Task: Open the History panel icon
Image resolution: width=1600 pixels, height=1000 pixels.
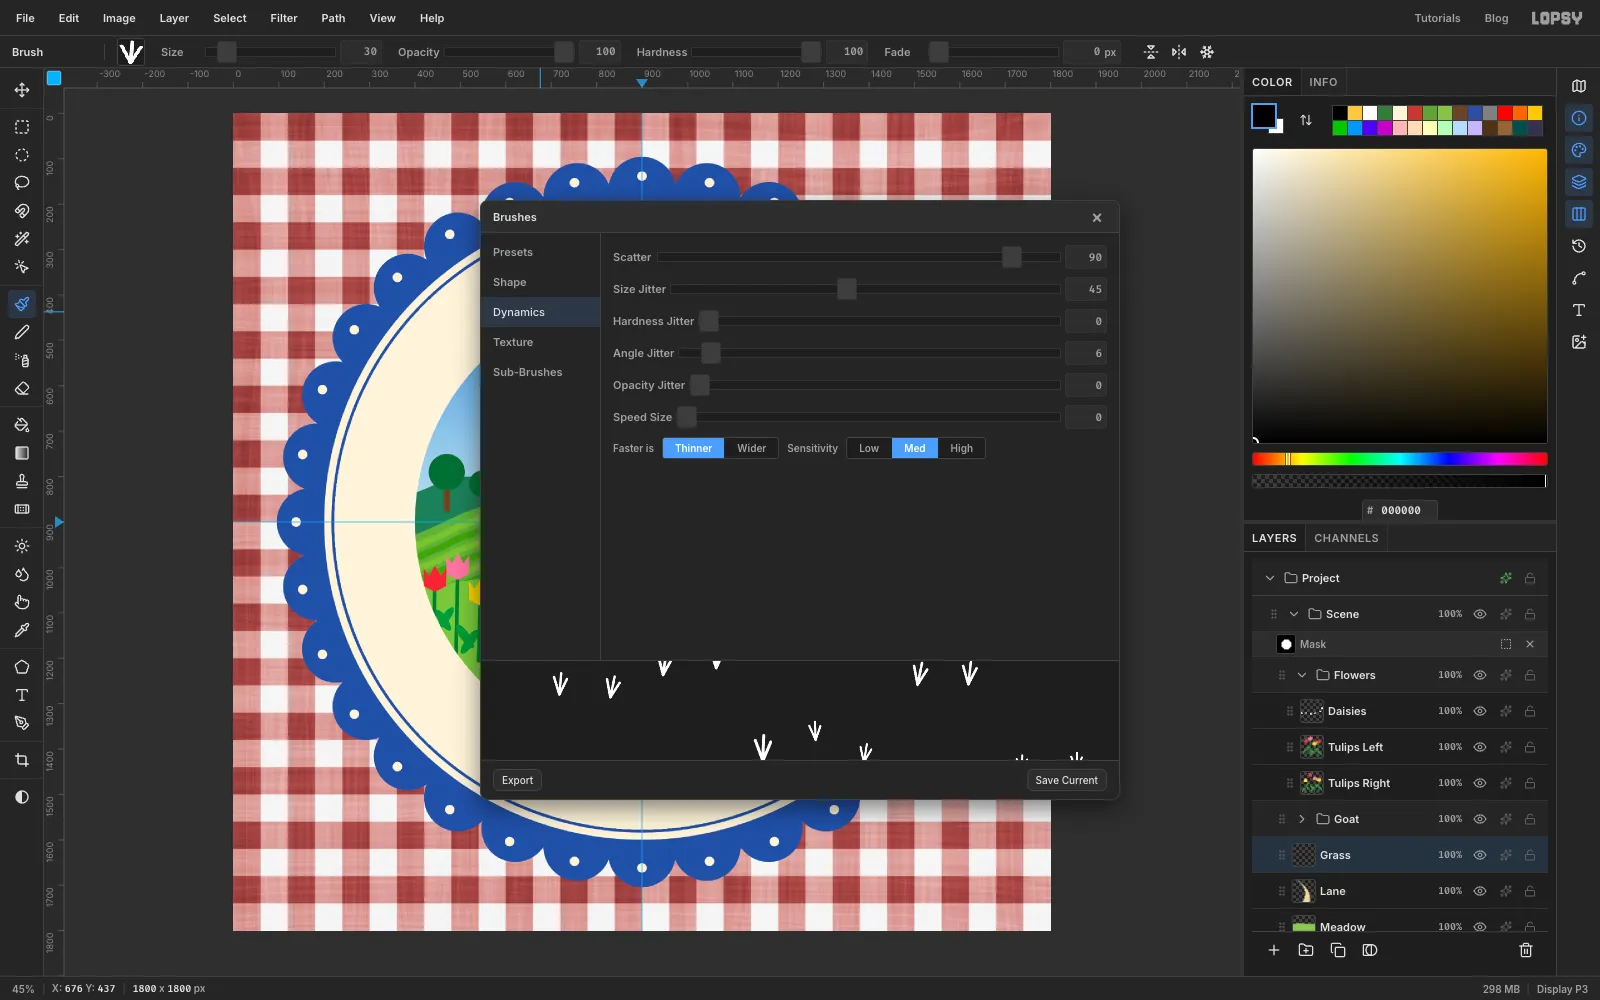Action: click(x=1579, y=246)
